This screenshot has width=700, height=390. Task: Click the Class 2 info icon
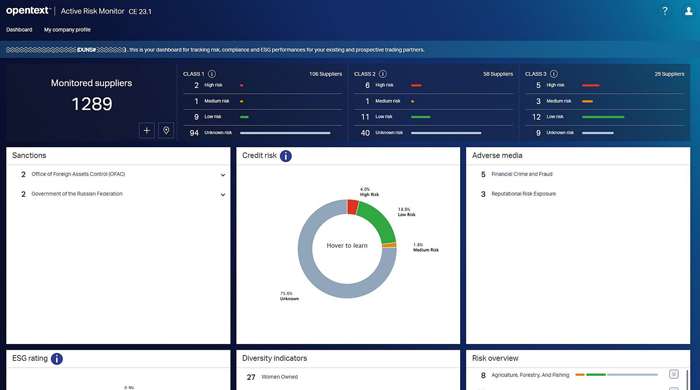pos(383,74)
